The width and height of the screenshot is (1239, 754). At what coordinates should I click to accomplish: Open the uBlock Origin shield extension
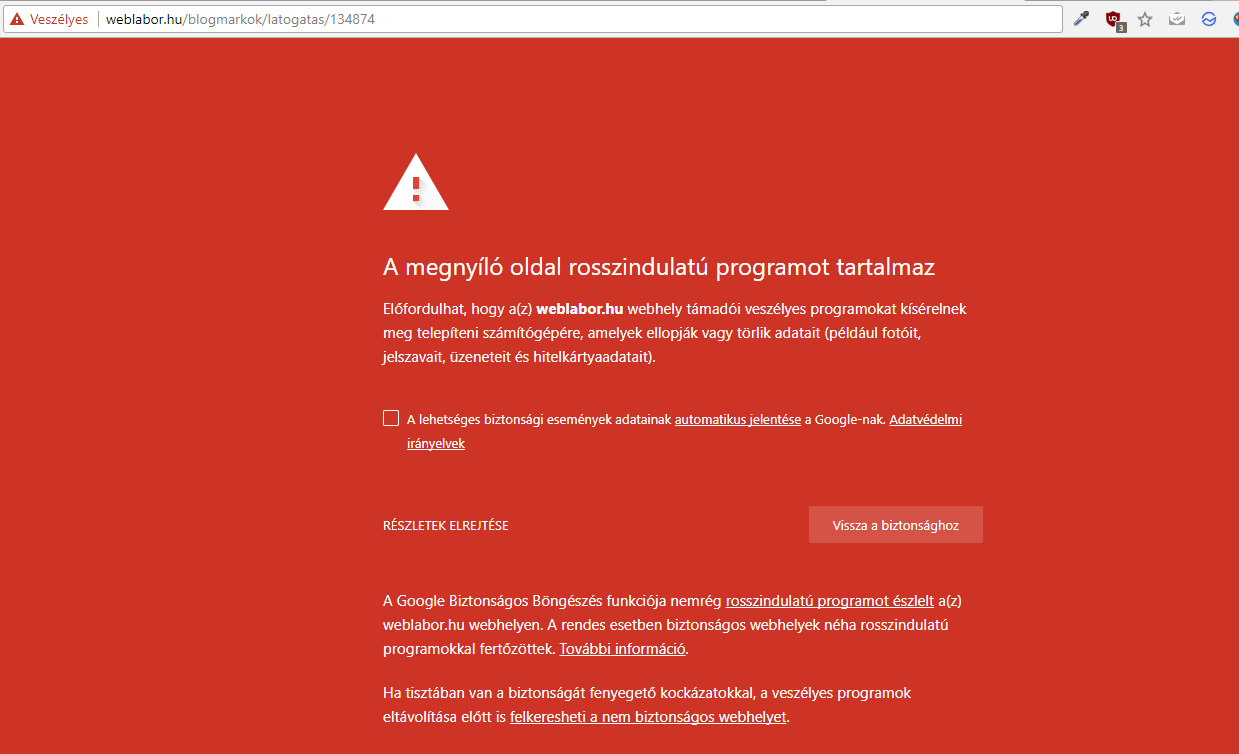click(x=1113, y=19)
